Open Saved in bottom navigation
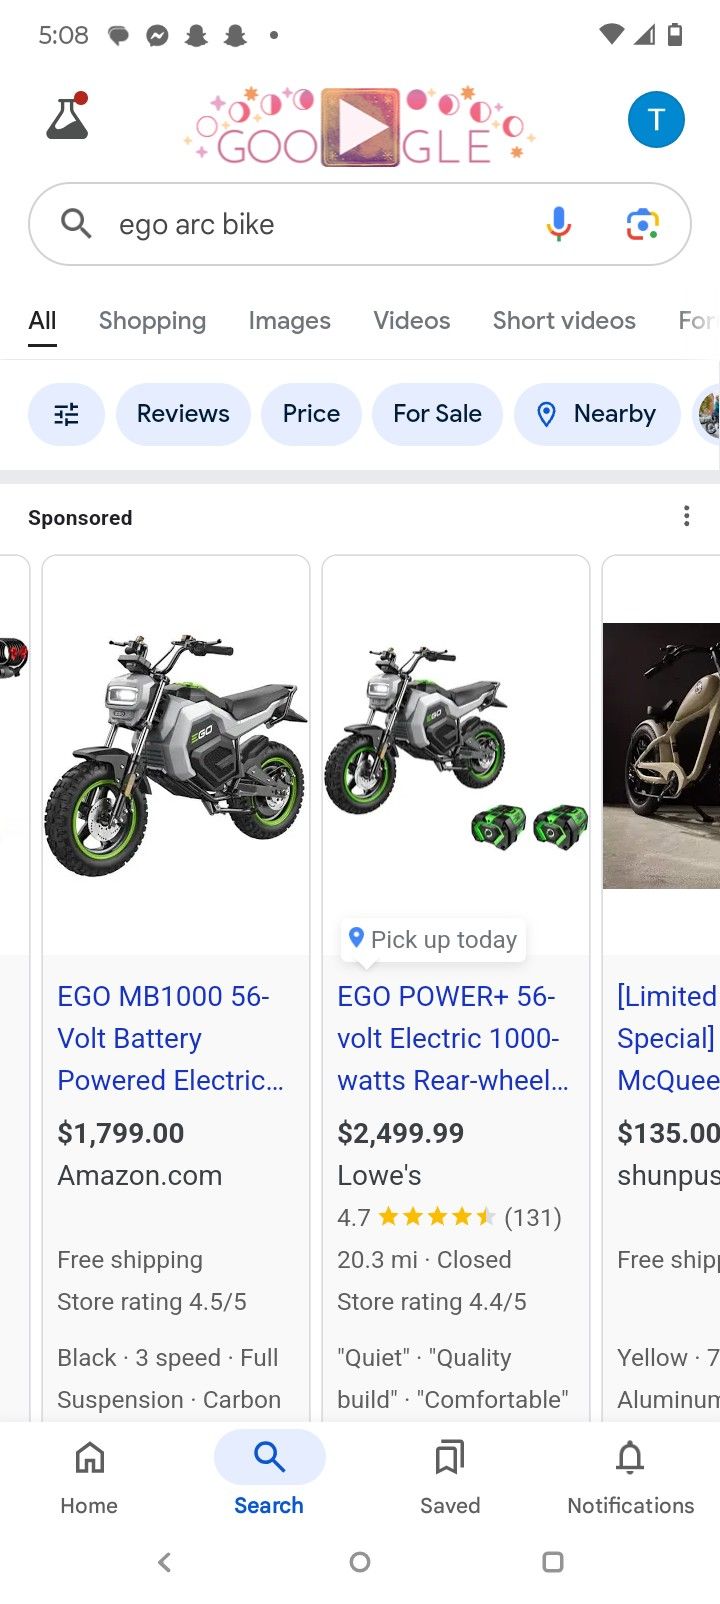Image resolution: width=720 pixels, height=1604 pixels. click(450, 1477)
